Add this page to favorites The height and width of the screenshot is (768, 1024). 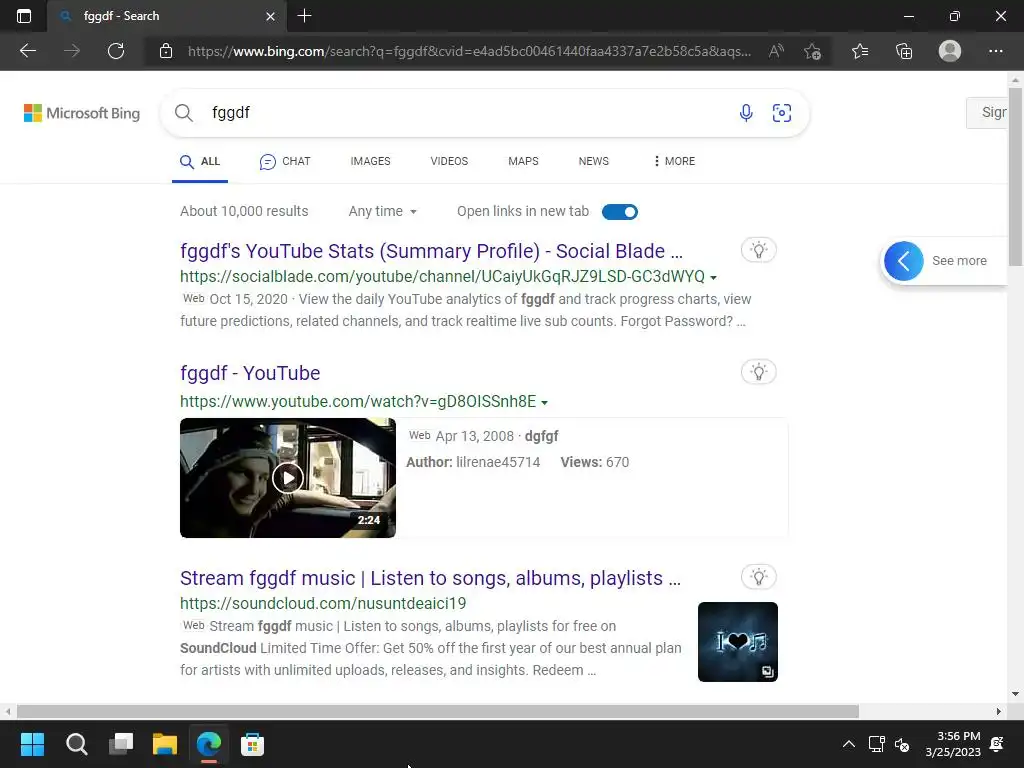[x=812, y=51]
